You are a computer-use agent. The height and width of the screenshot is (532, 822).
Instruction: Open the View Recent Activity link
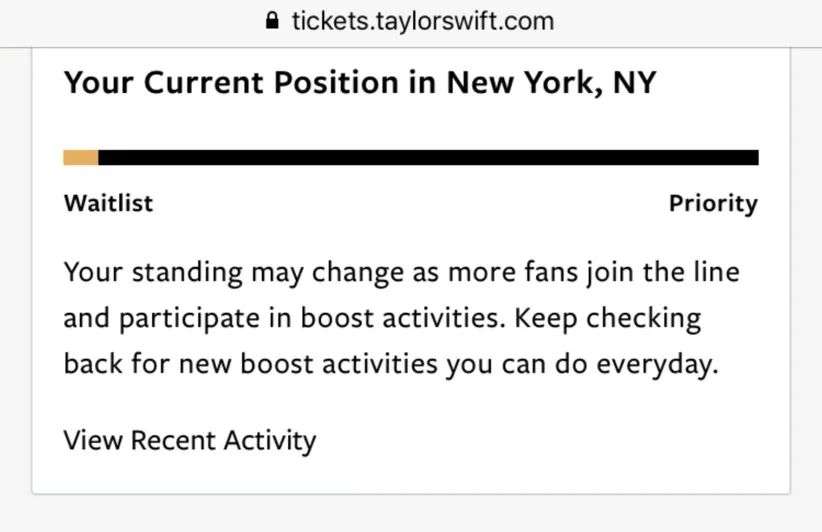click(x=190, y=441)
